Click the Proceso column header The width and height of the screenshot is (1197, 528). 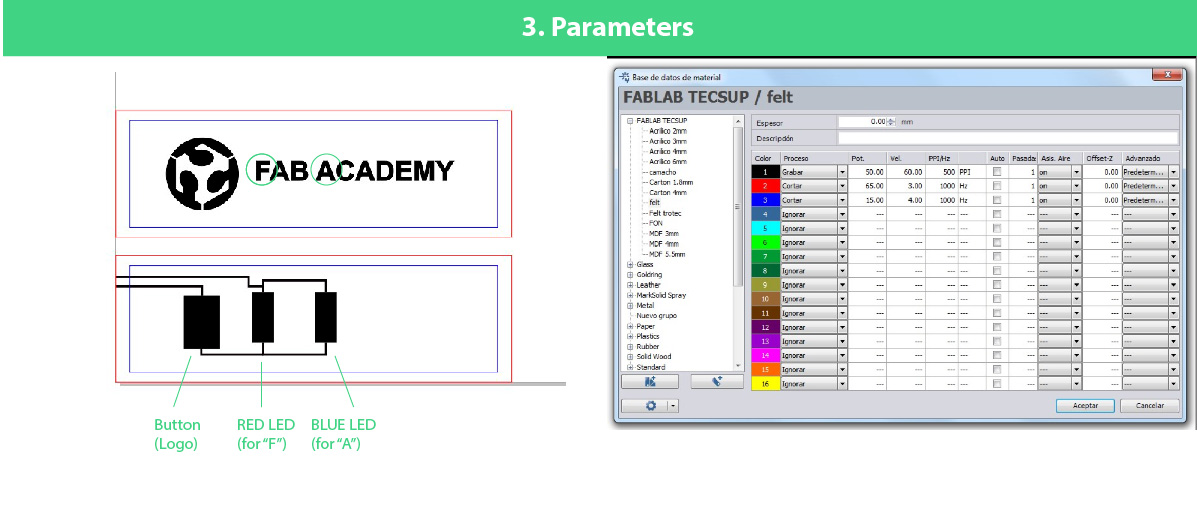point(814,158)
